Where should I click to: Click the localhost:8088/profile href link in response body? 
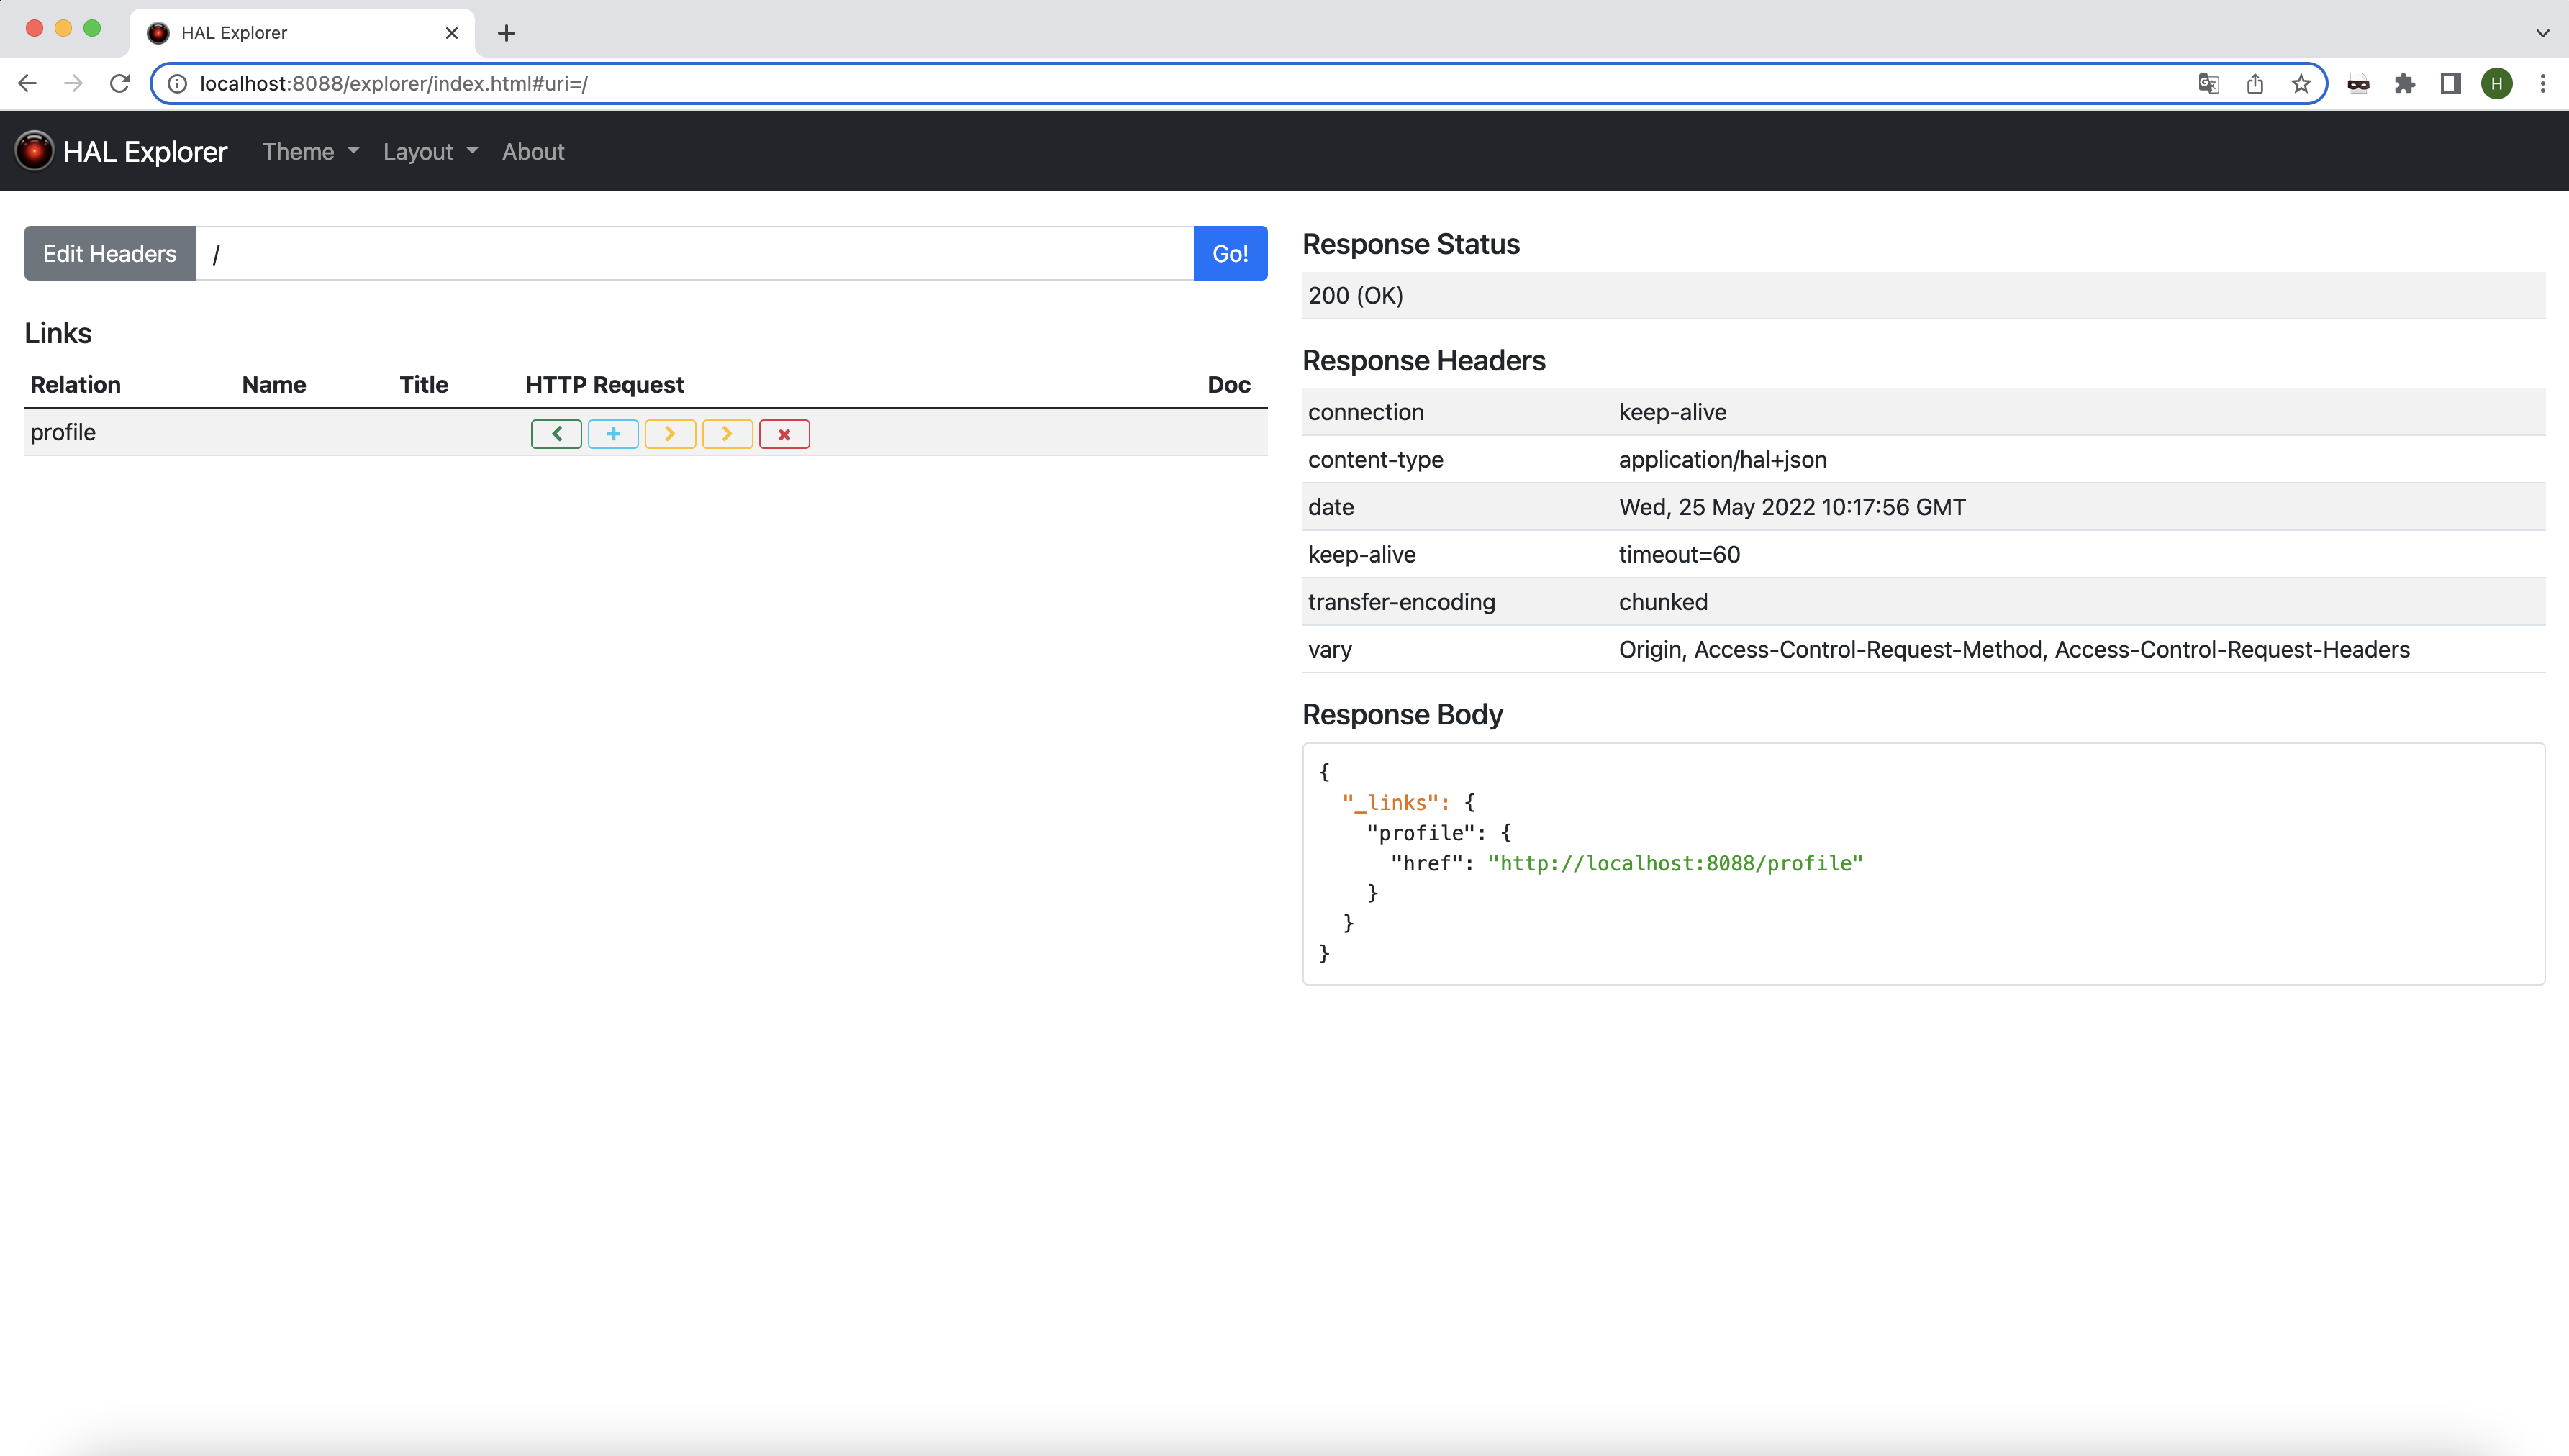[1675, 863]
